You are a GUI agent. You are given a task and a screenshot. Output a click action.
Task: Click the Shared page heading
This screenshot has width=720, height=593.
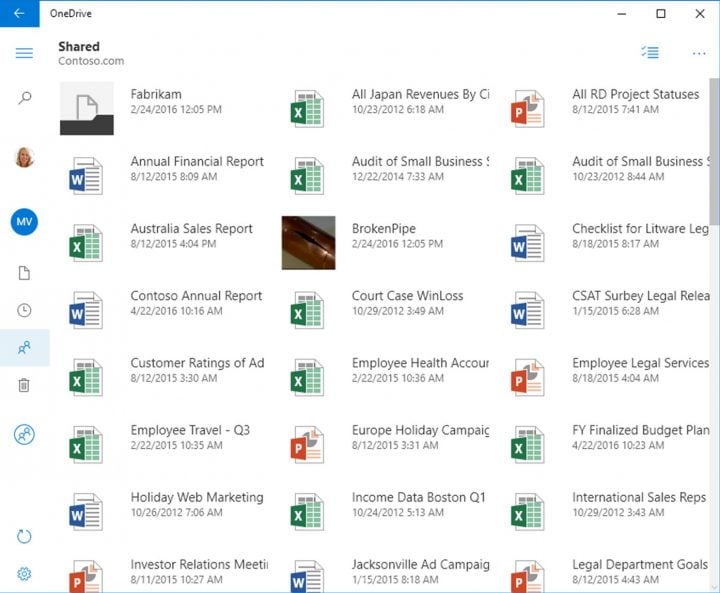(79, 46)
